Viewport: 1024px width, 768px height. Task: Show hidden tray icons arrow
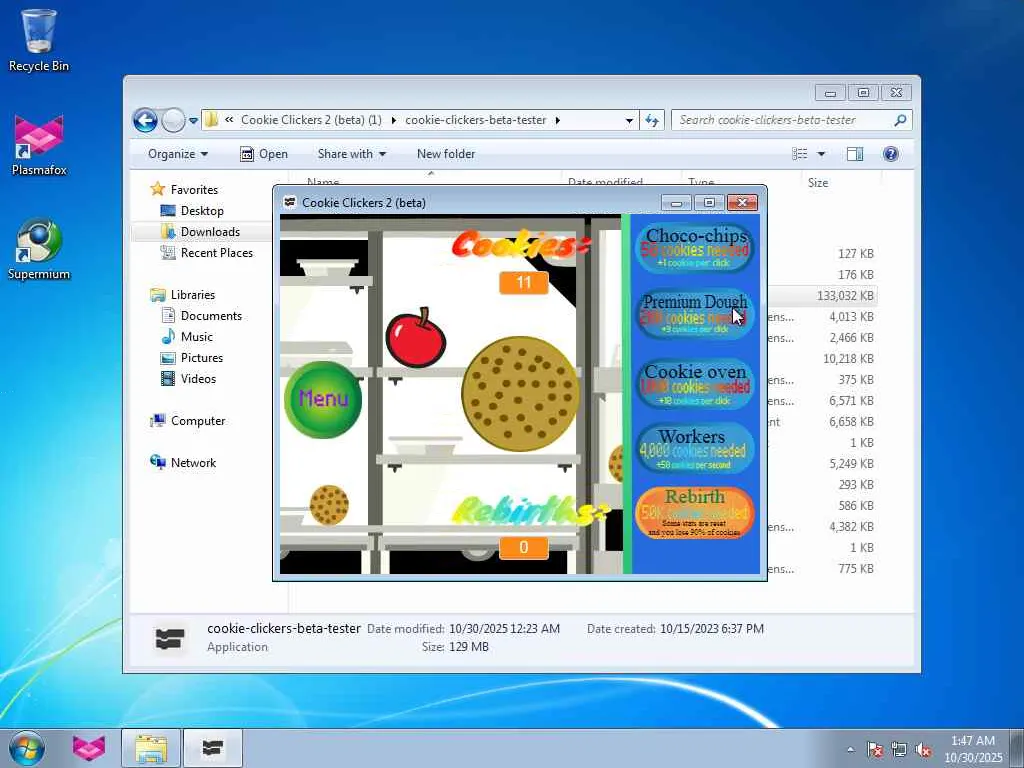tap(850, 750)
